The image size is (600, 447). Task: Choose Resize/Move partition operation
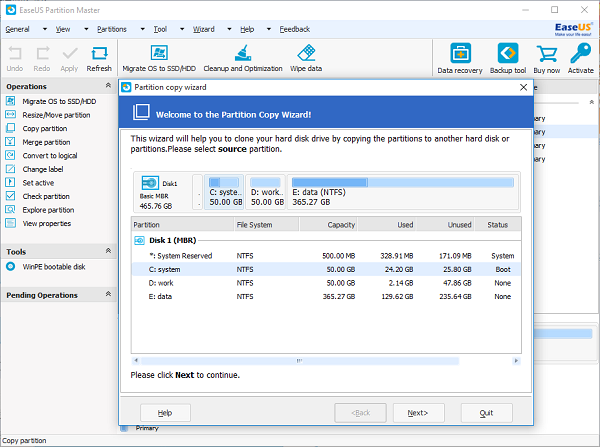tap(56, 115)
